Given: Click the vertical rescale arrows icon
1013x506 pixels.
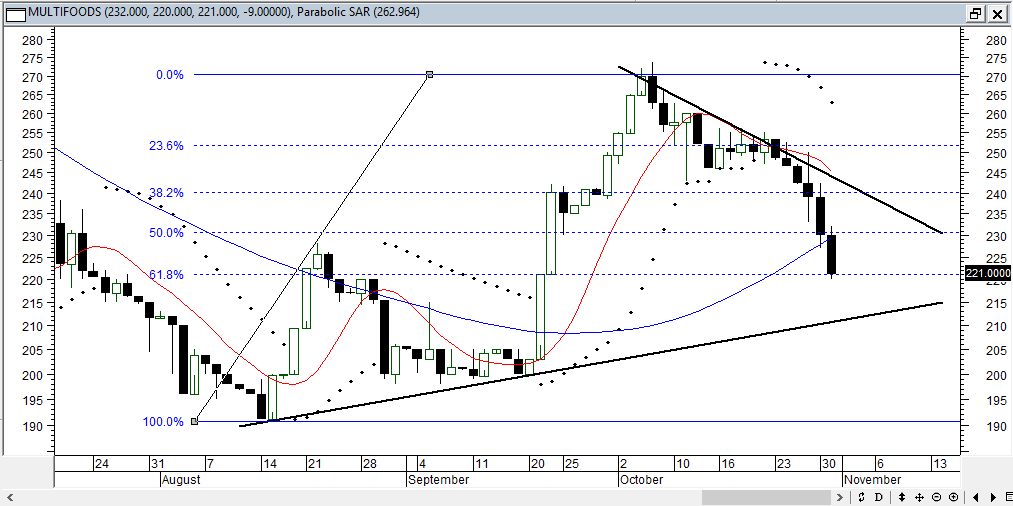Looking at the screenshot, I should 902,497.
